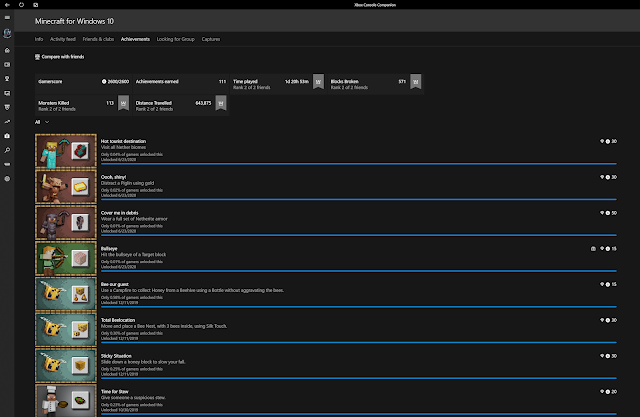Click the Total Beelocation title

tap(118, 320)
